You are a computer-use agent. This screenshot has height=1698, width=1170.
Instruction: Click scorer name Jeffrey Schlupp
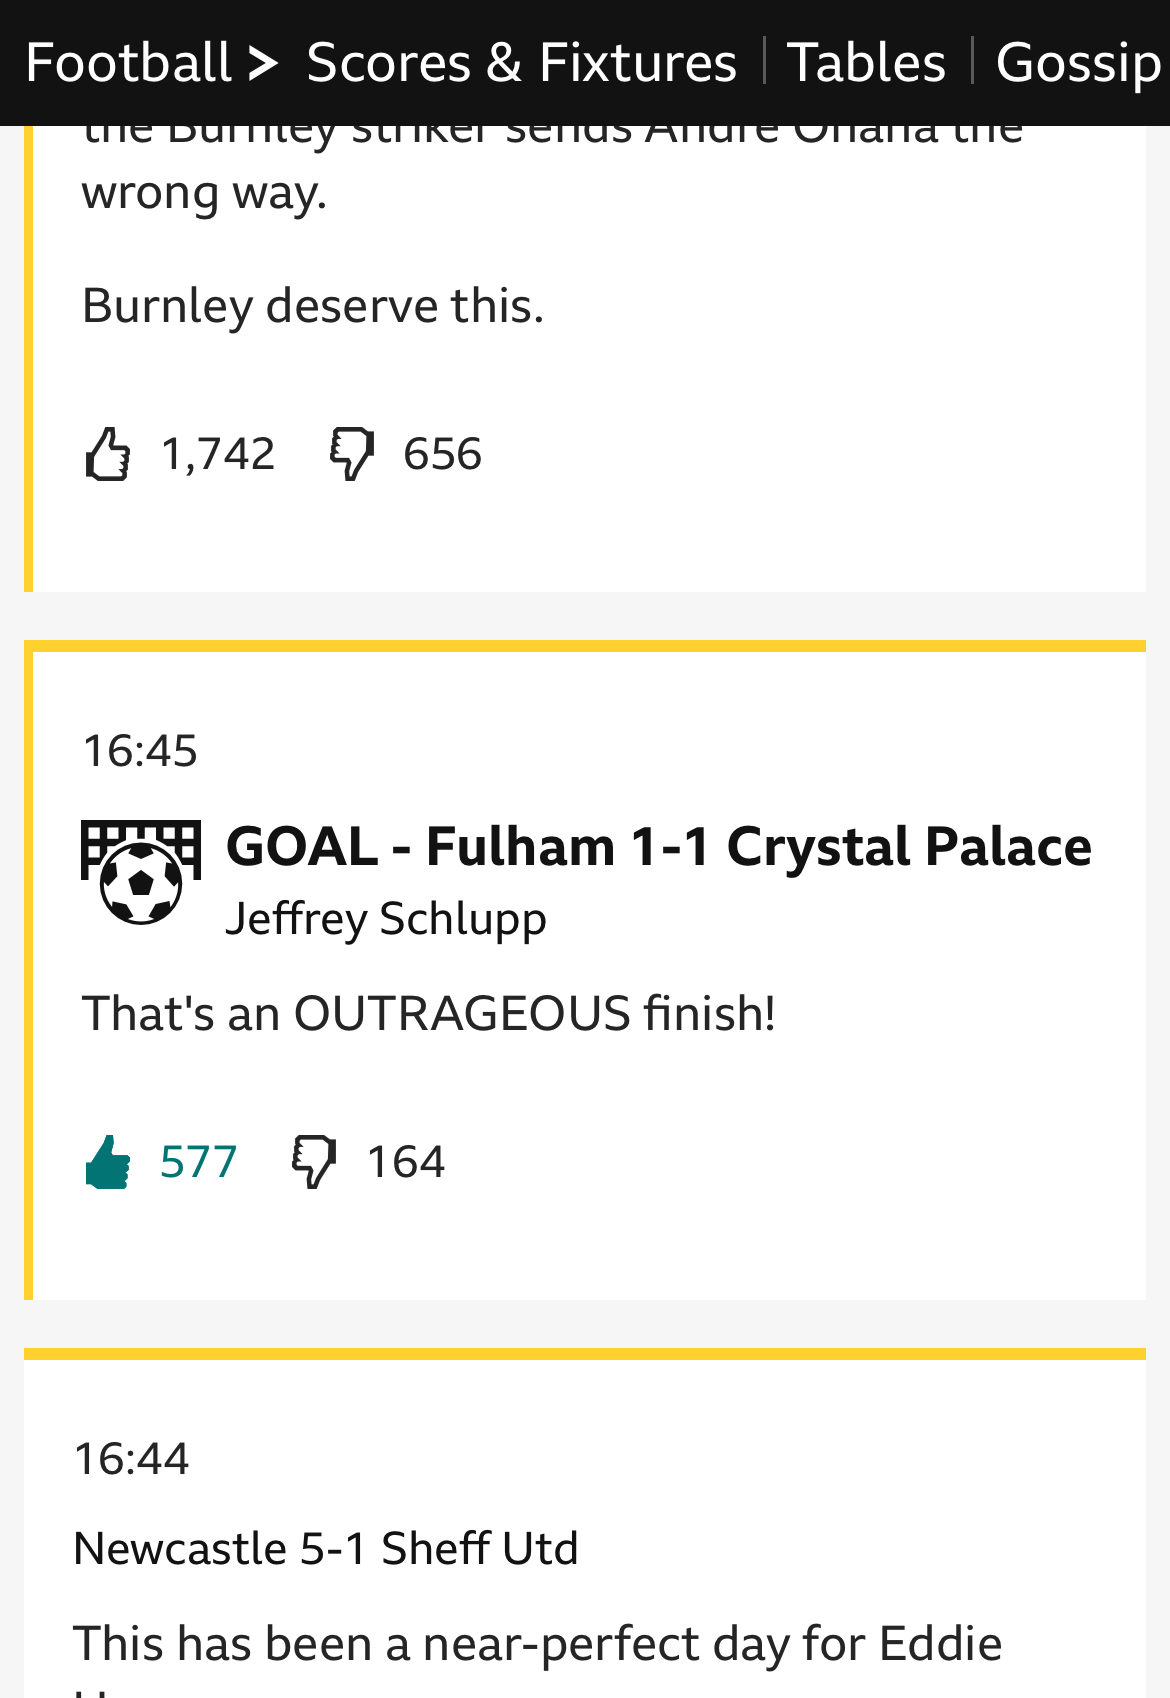pyautogui.click(x=386, y=919)
